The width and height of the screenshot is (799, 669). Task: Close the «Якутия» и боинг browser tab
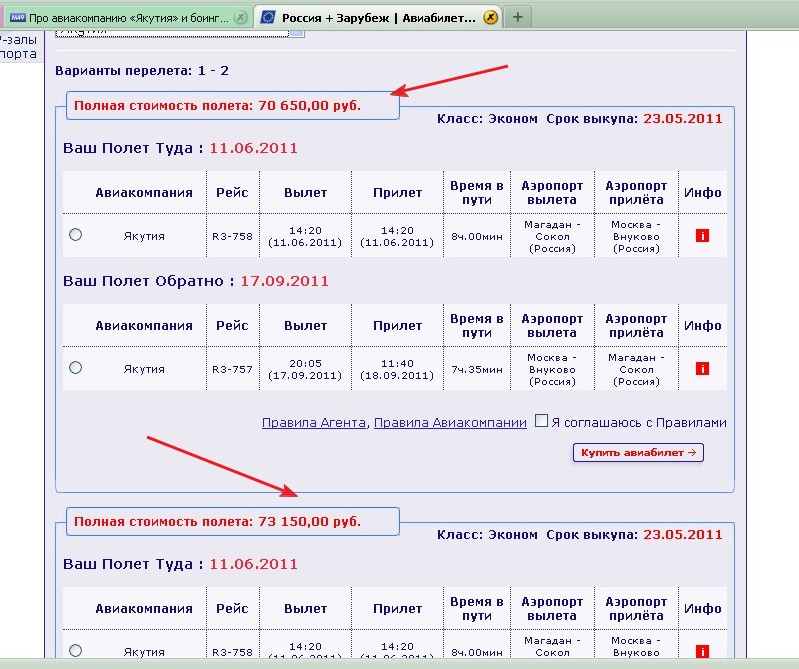point(240,18)
